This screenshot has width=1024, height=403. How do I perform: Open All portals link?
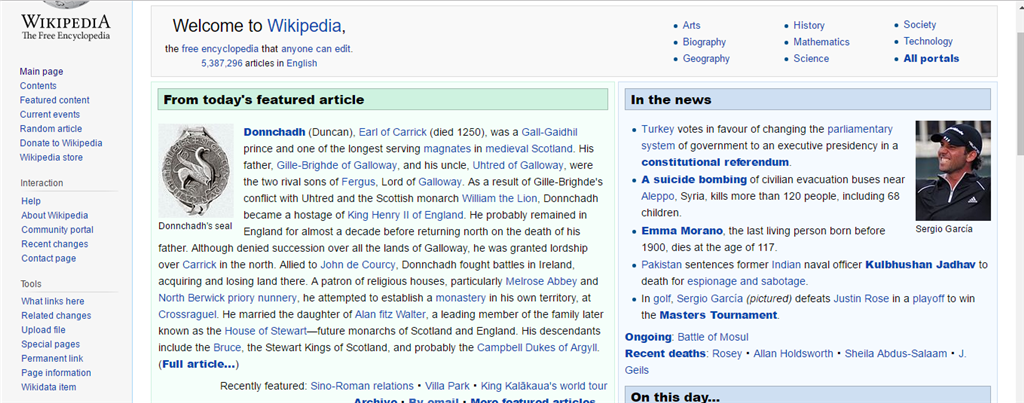931,59
